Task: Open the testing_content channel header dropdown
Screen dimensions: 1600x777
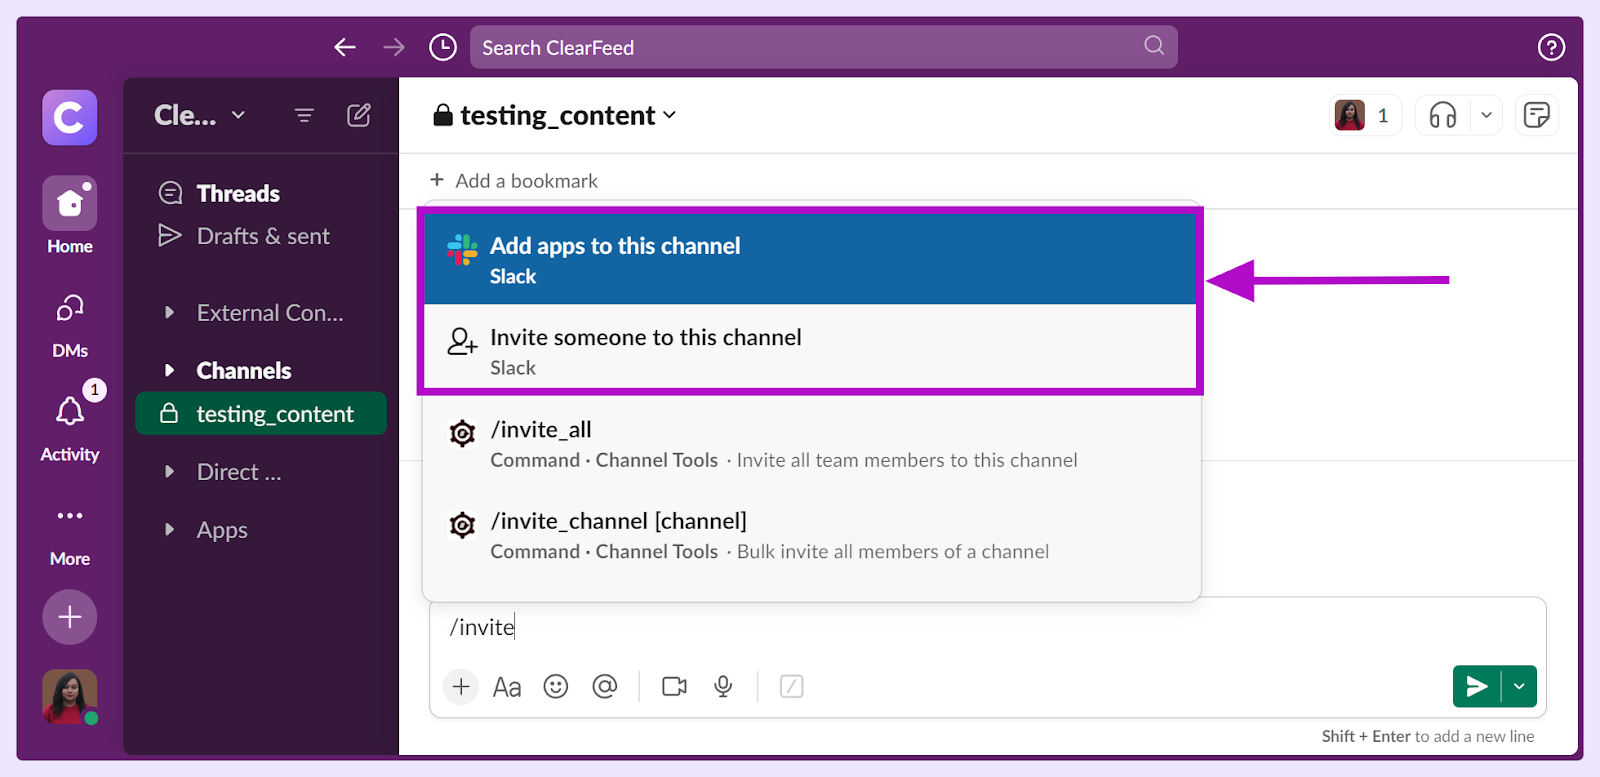Action: pos(556,116)
